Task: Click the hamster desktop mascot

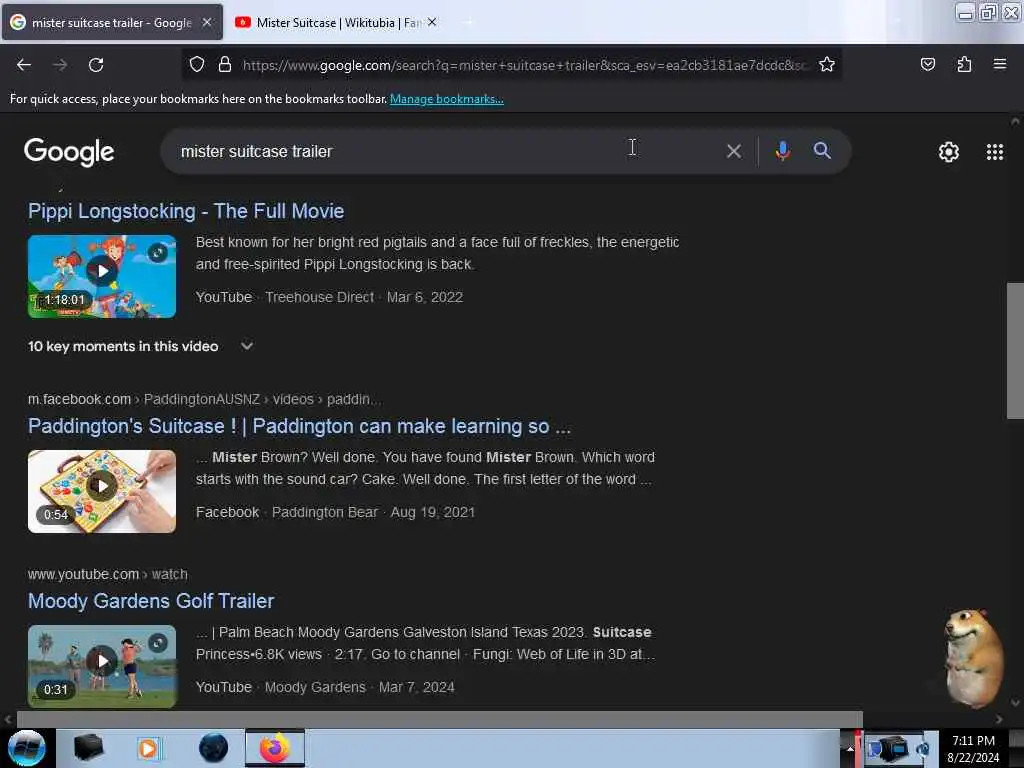Action: coord(973,658)
